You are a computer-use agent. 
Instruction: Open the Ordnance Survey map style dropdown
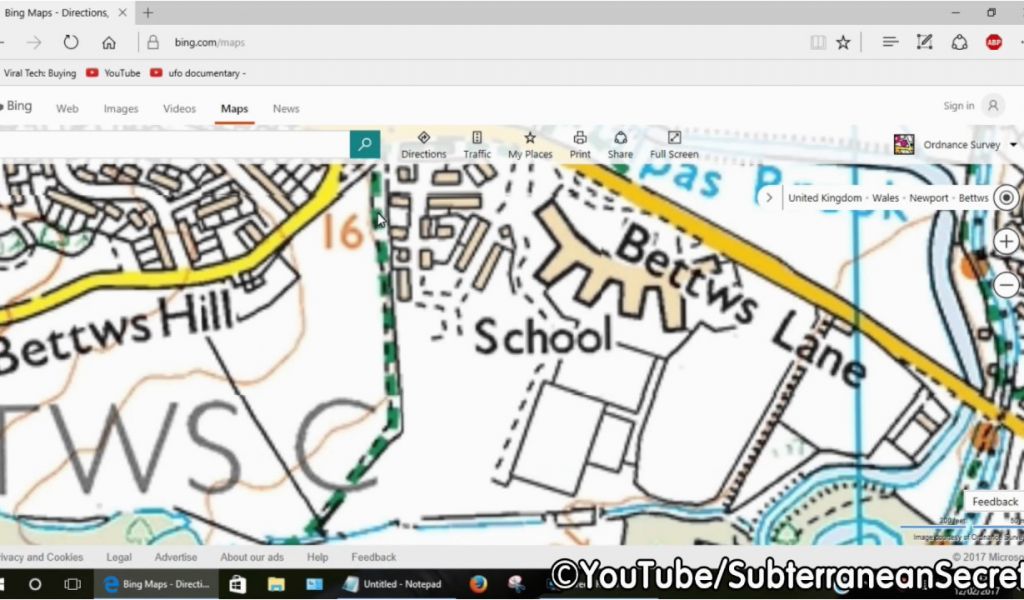(x=1013, y=144)
